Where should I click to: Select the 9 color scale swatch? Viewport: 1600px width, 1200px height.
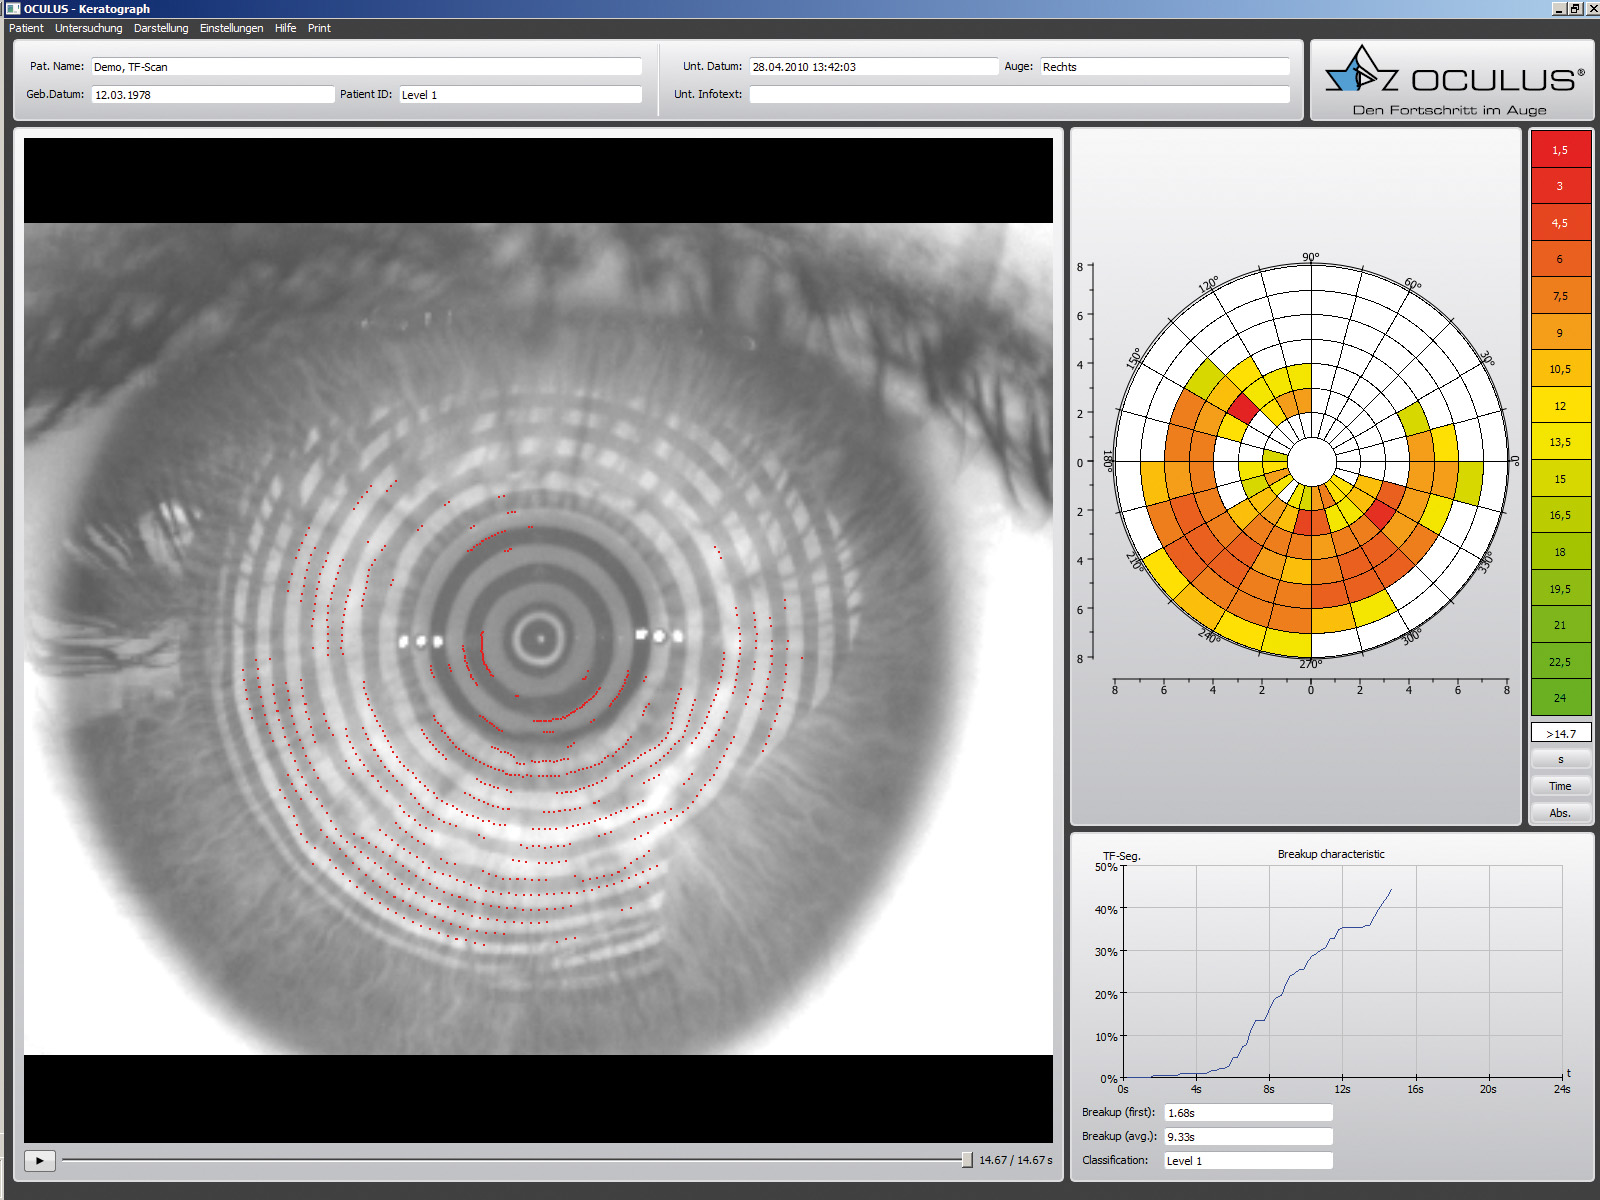pos(1561,333)
